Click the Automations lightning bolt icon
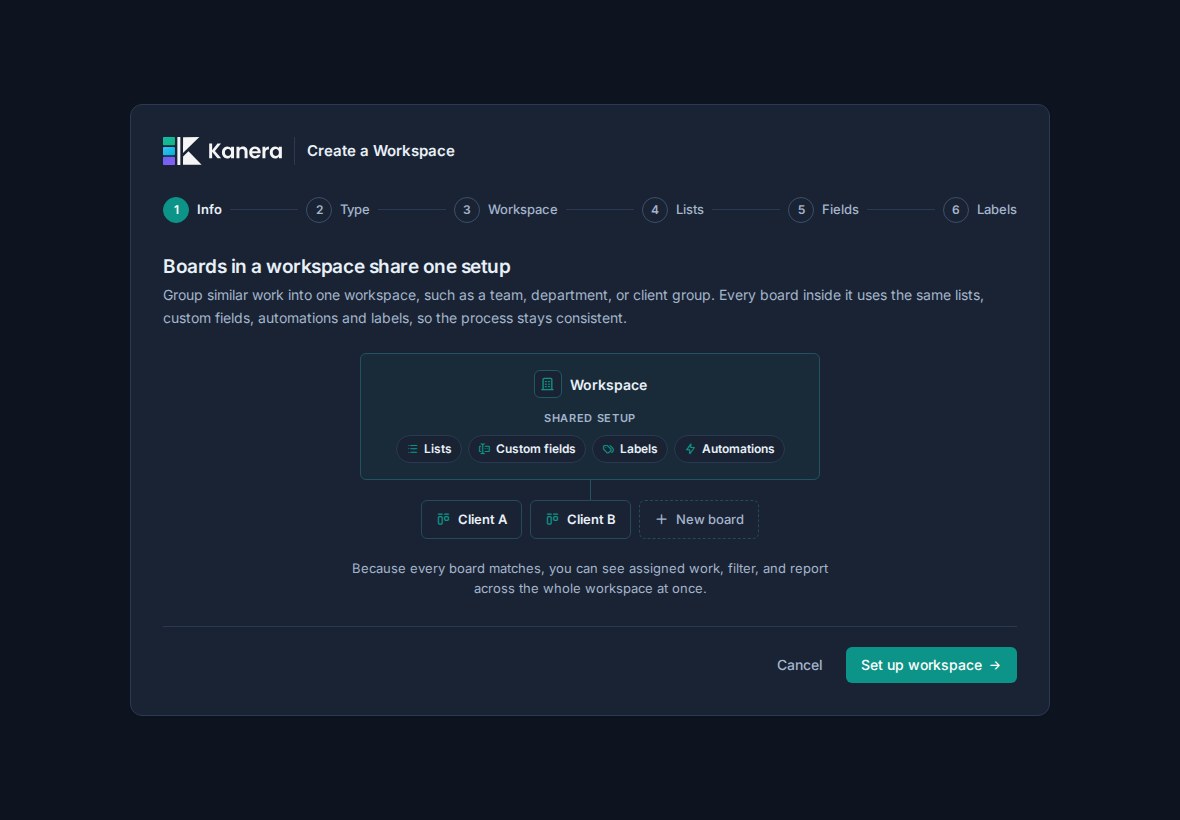1180x820 pixels. pyautogui.click(x=690, y=449)
